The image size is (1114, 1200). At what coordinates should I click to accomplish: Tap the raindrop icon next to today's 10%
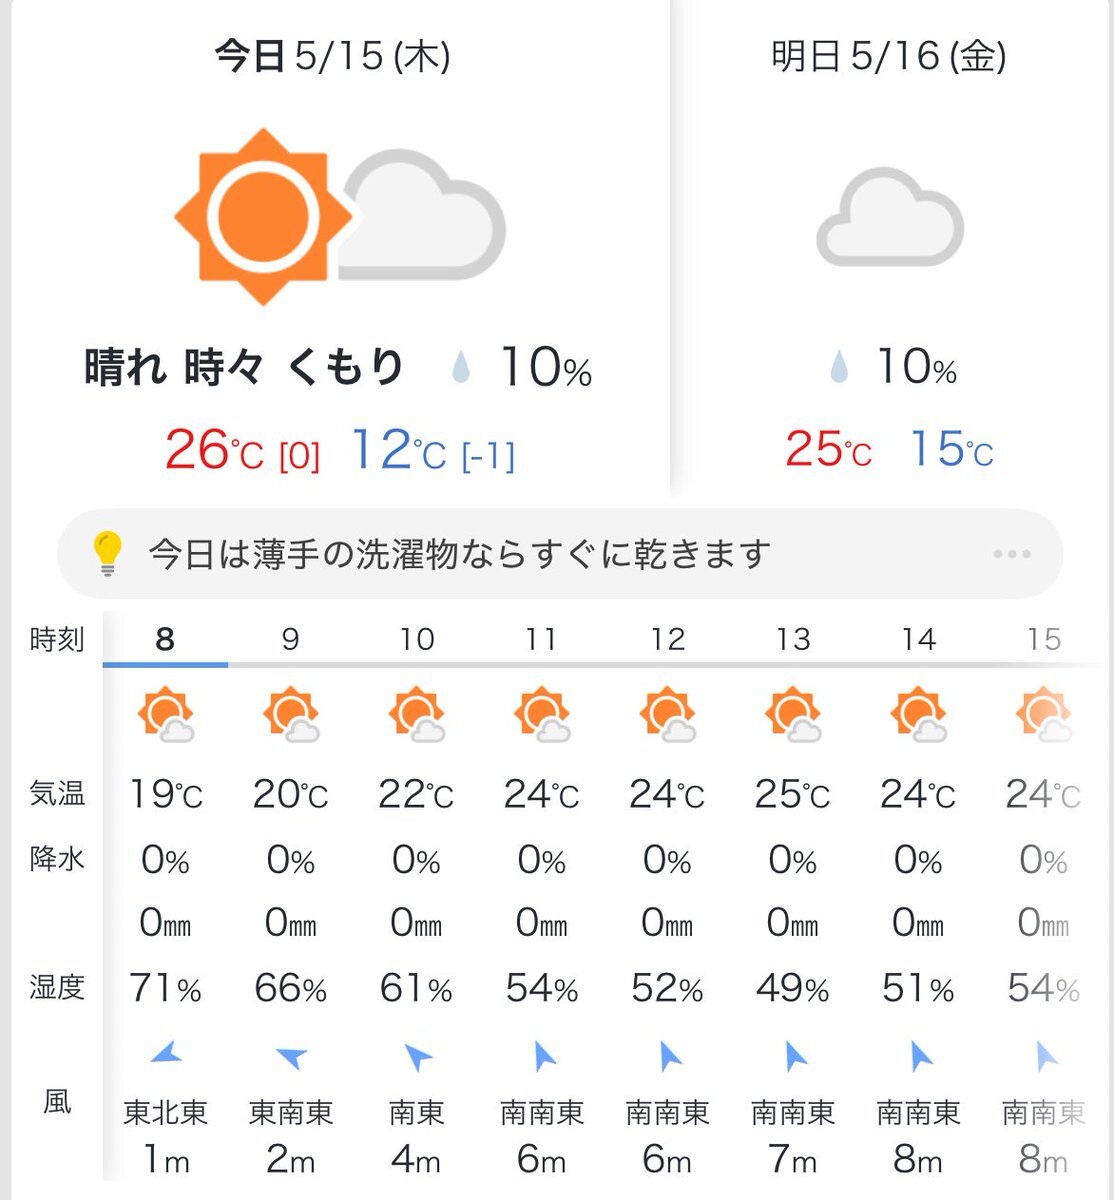461,367
